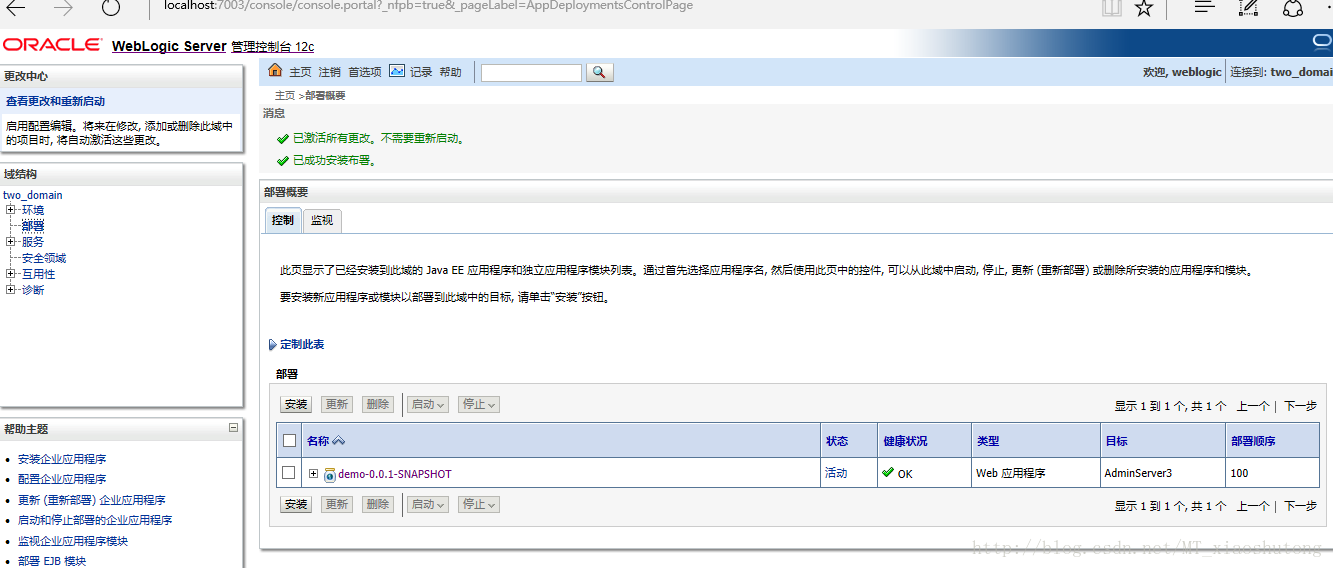Image resolution: width=1333 pixels, height=568 pixels.
Task: Click the top 上一个 pagination link
Action: [x=1253, y=406]
